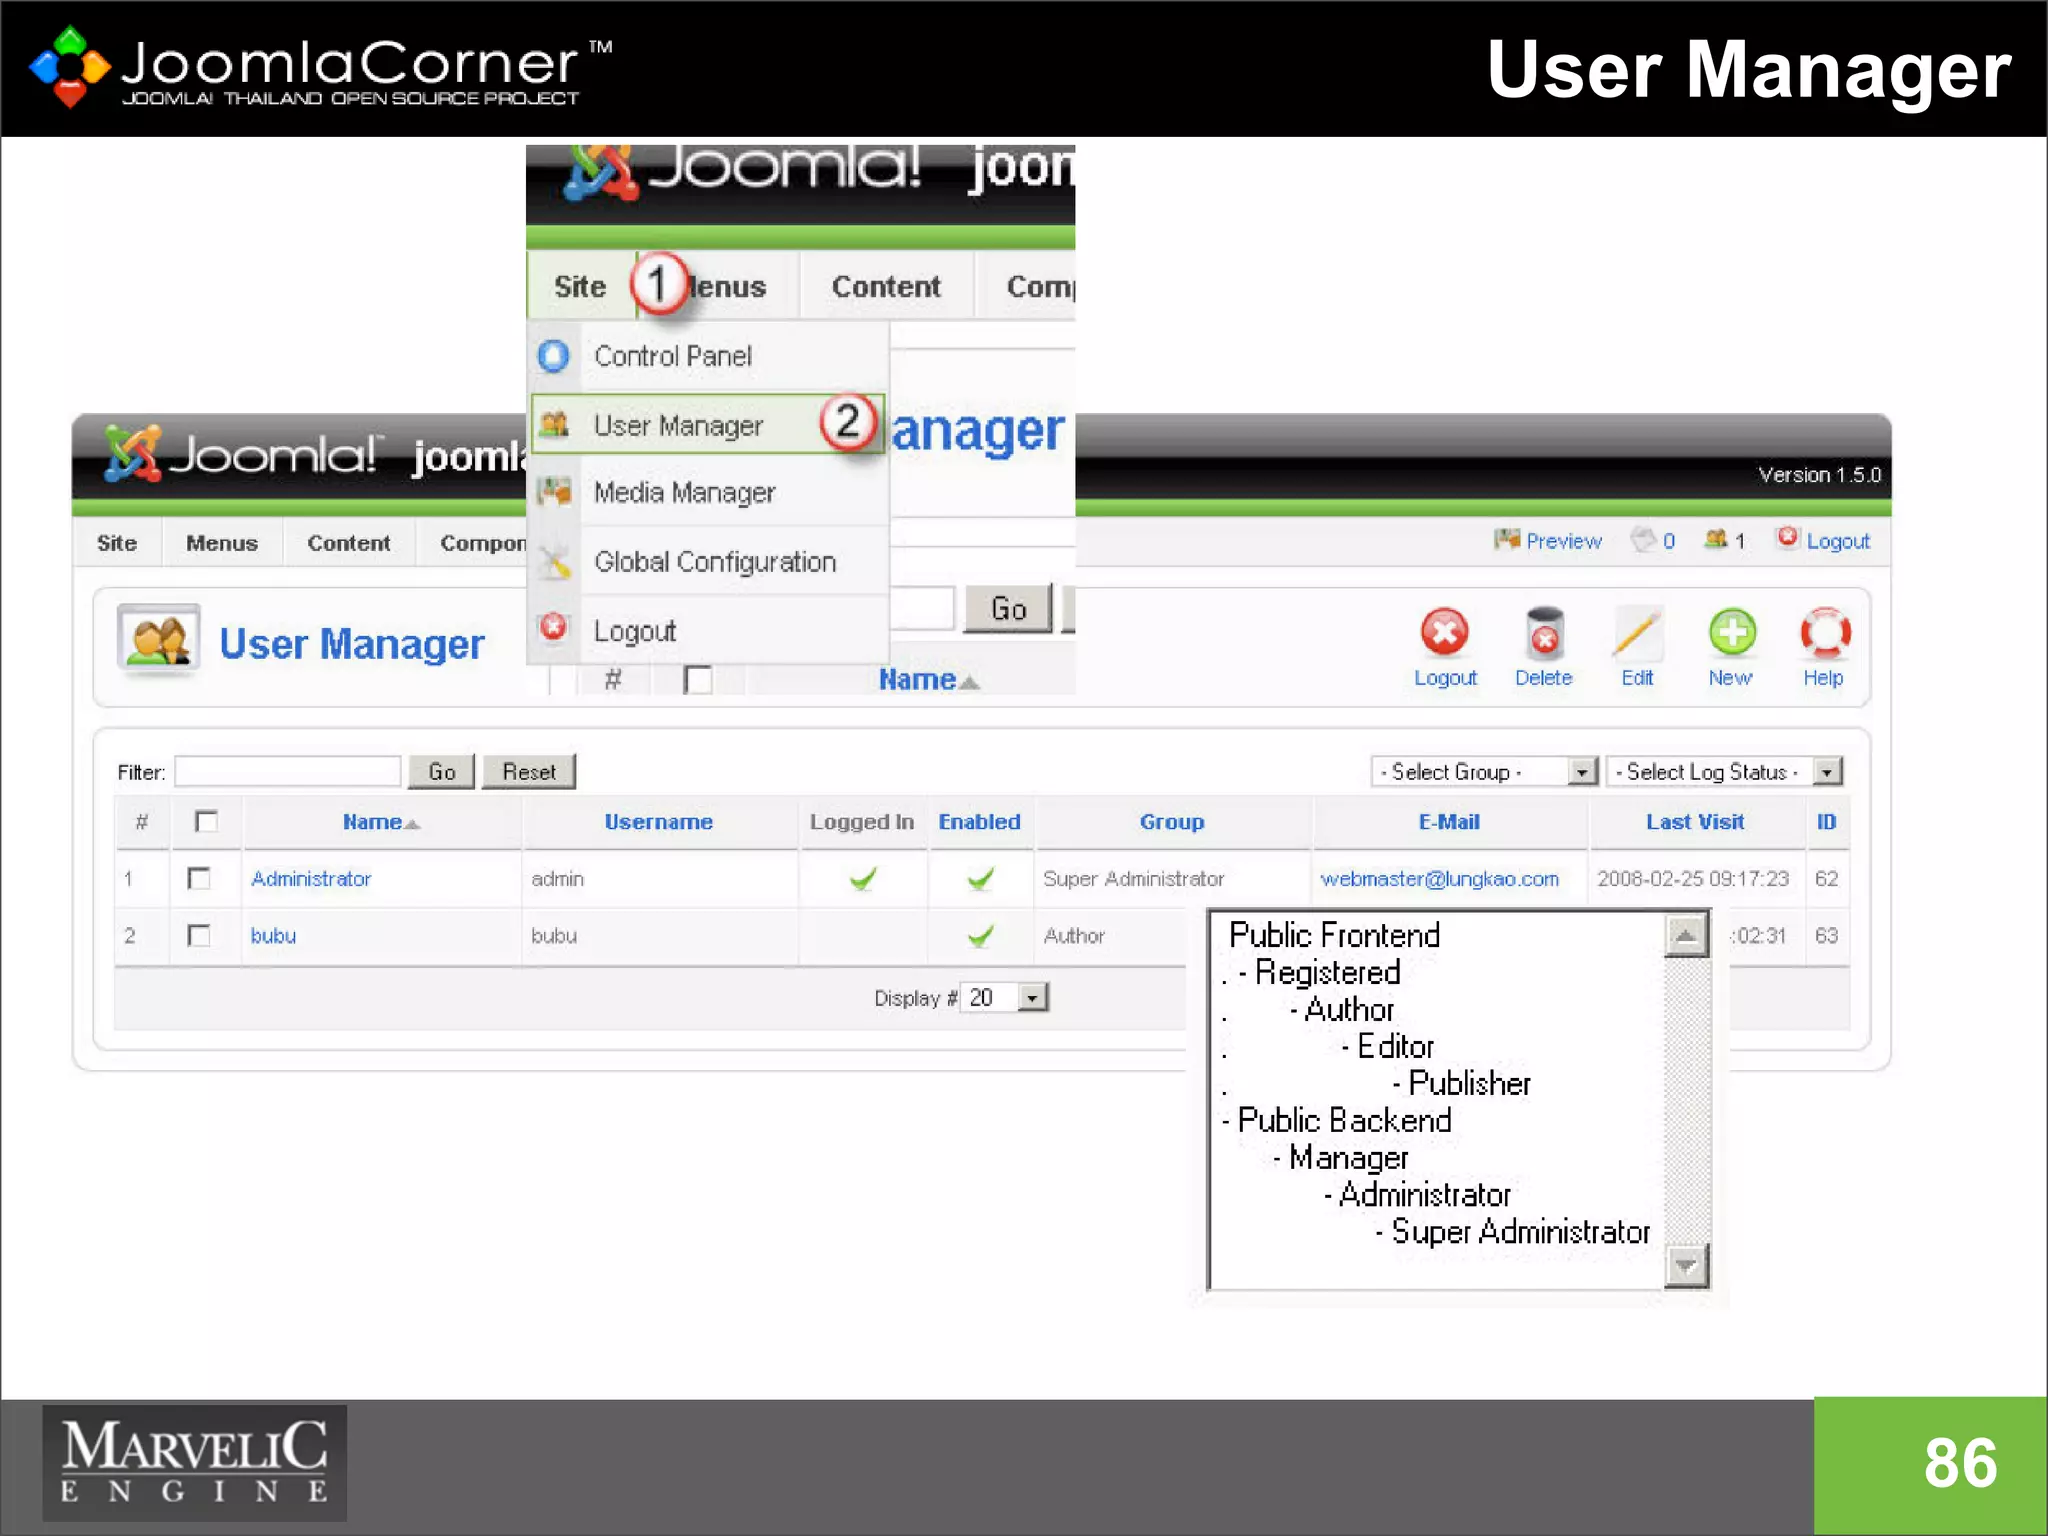This screenshot has height=1536, width=2048.
Task: Click the Control Panel icon in dropdown
Action: click(553, 356)
